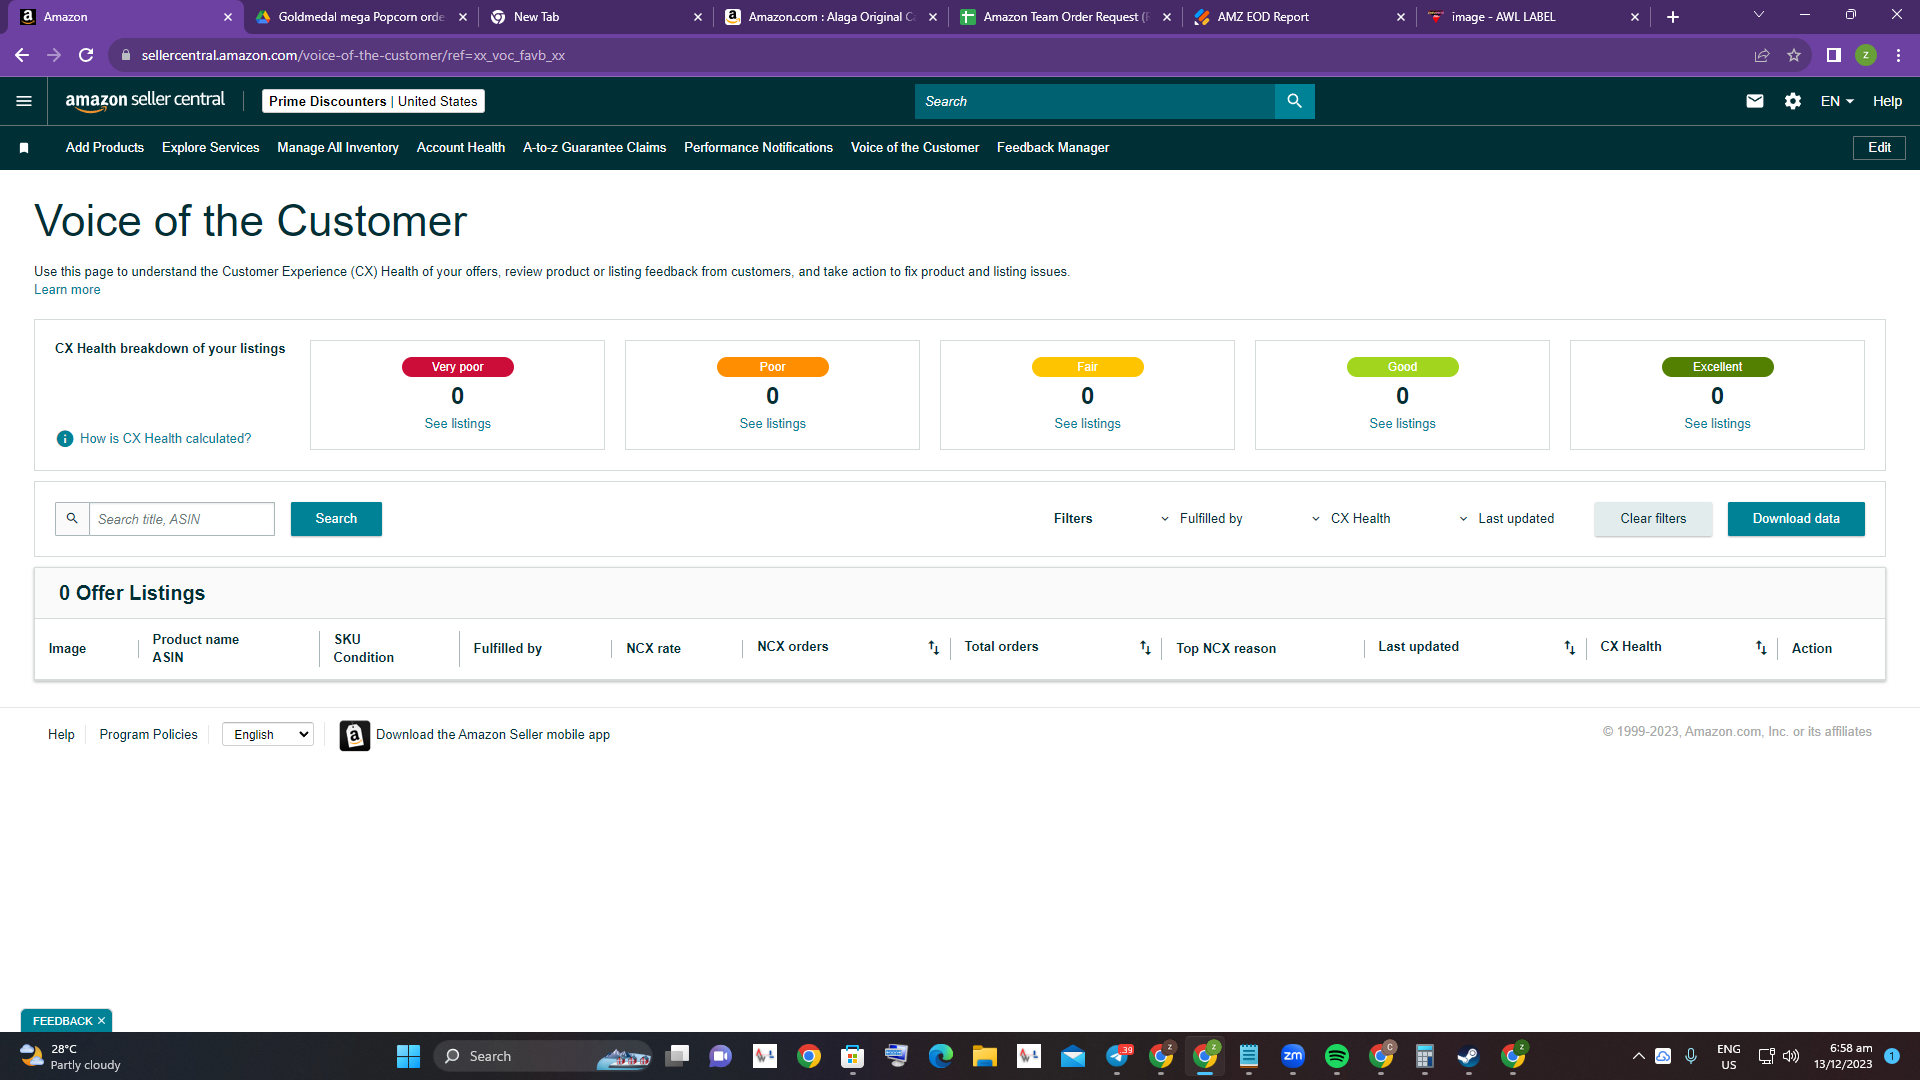Sort by Last updated column arrows
The image size is (1920, 1080).
pyautogui.click(x=1569, y=648)
